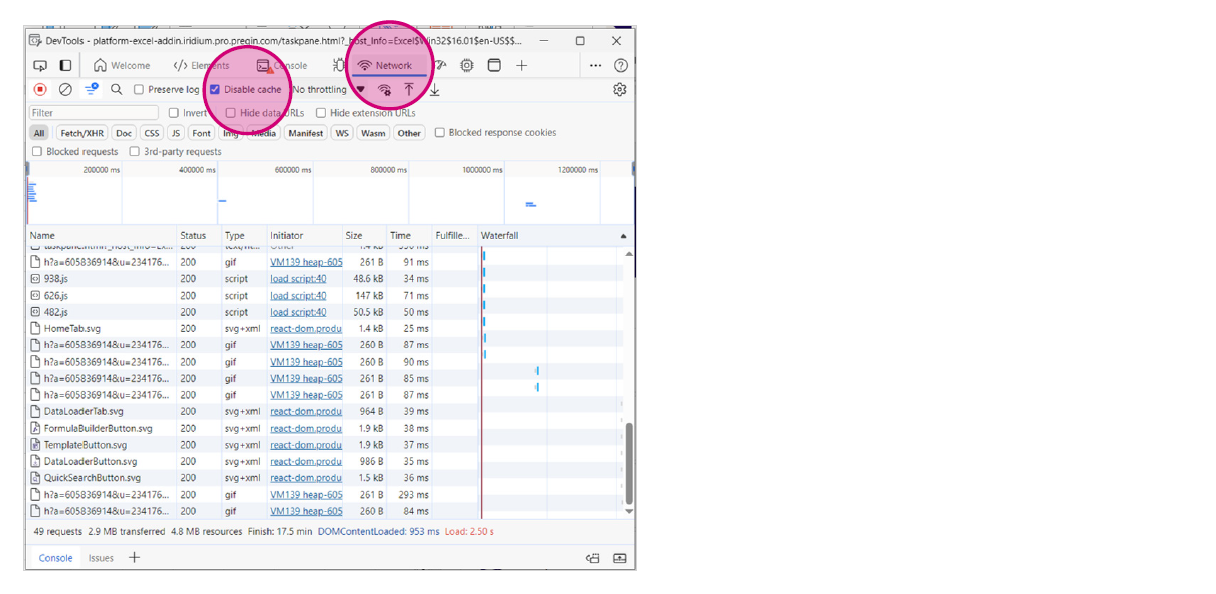
Task: Click the scrollbar down arrow of request list
Action: tap(629, 511)
